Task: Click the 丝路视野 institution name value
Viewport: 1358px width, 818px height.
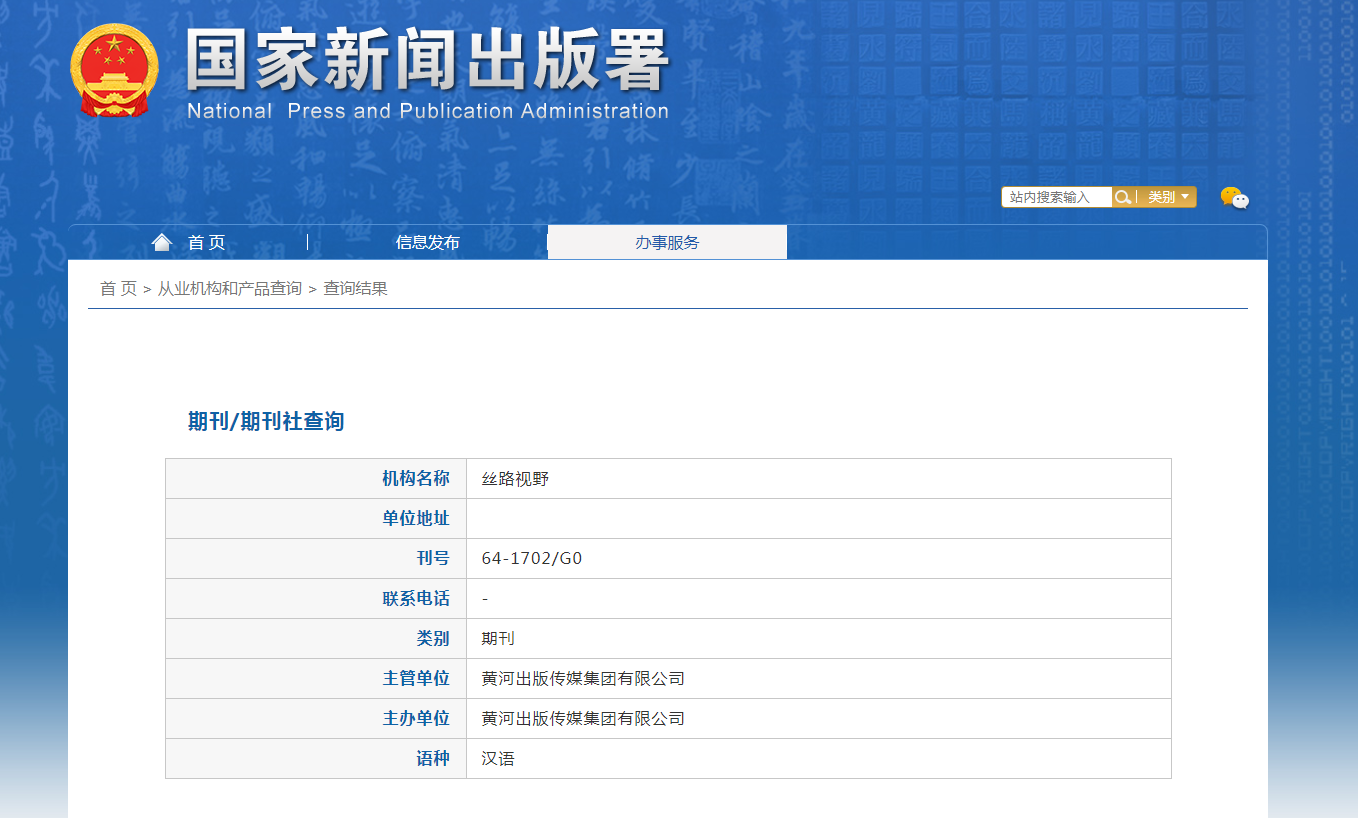Action: (515, 479)
